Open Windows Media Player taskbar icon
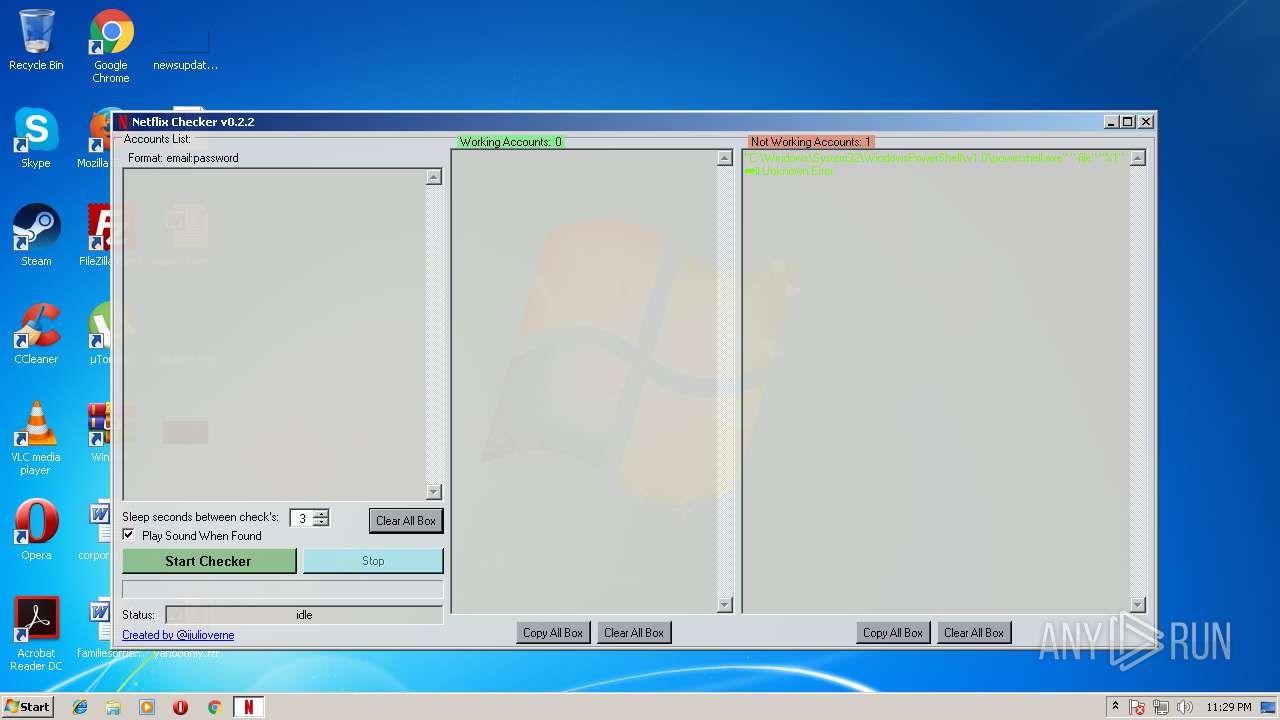Image resolution: width=1280 pixels, height=720 pixels. (x=147, y=707)
